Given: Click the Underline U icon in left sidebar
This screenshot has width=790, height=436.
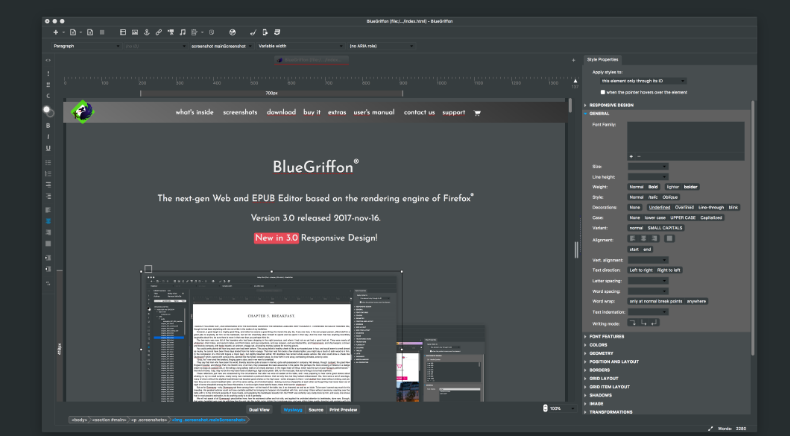Looking at the screenshot, I should point(48,148).
